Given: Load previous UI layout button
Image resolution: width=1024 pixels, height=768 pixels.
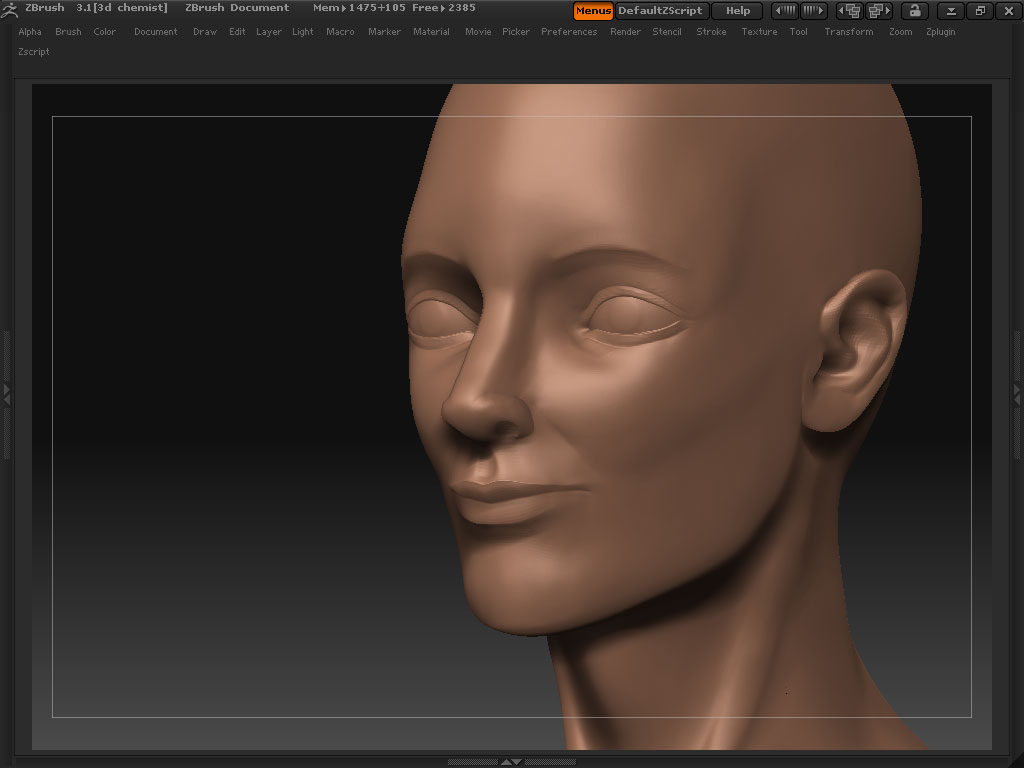Looking at the screenshot, I should tap(850, 10).
